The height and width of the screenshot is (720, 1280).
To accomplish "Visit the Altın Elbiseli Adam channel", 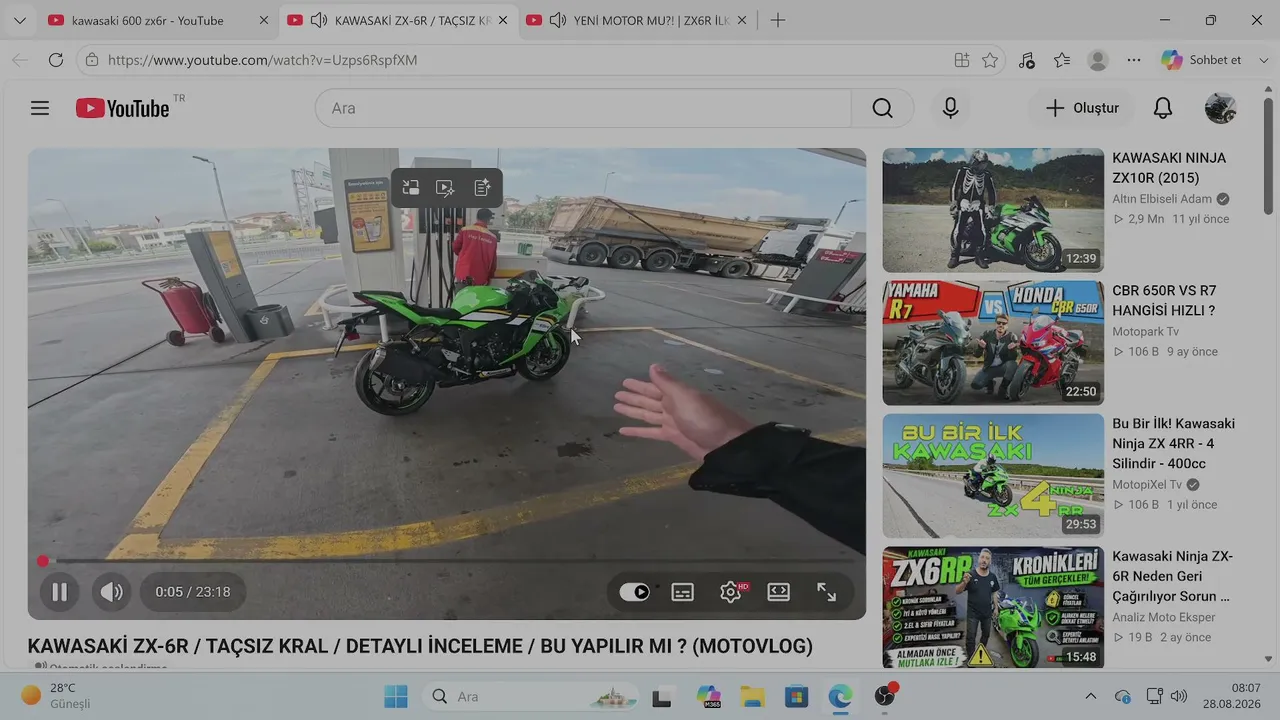I will coord(1162,199).
